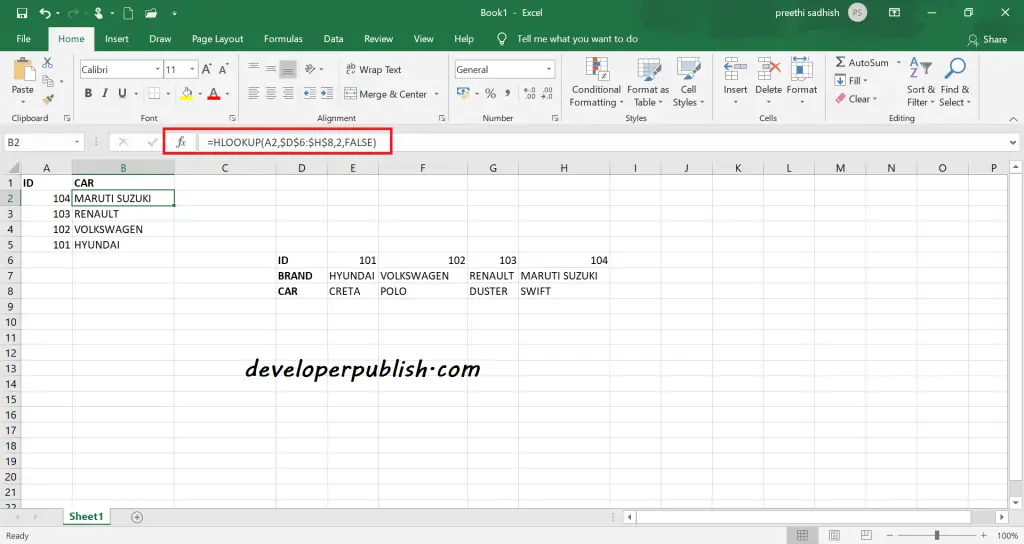Switch to the Insert tab
The width and height of the screenshot is (1024, 544).
coord(116,39)
